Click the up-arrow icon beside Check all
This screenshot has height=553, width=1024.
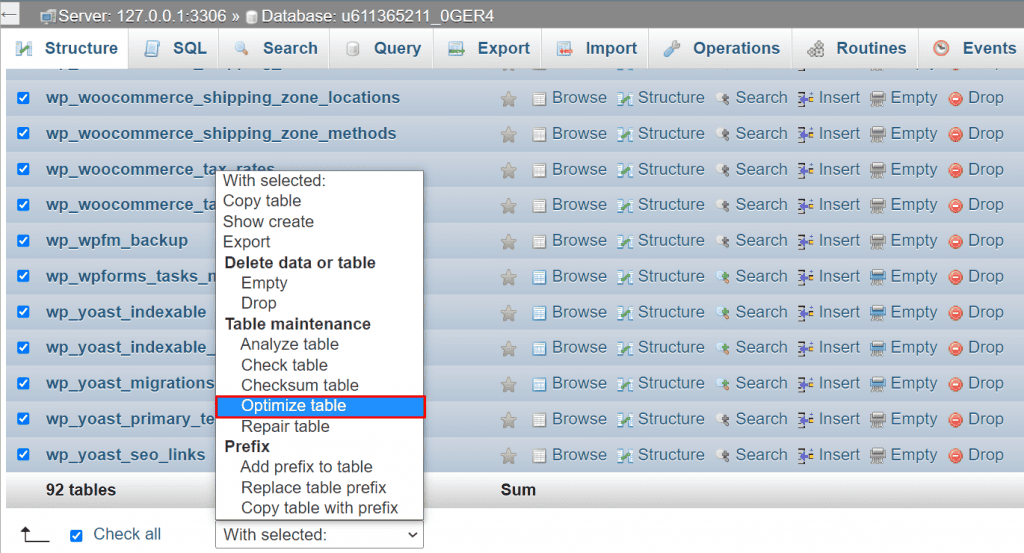click(x=34, y=535)
